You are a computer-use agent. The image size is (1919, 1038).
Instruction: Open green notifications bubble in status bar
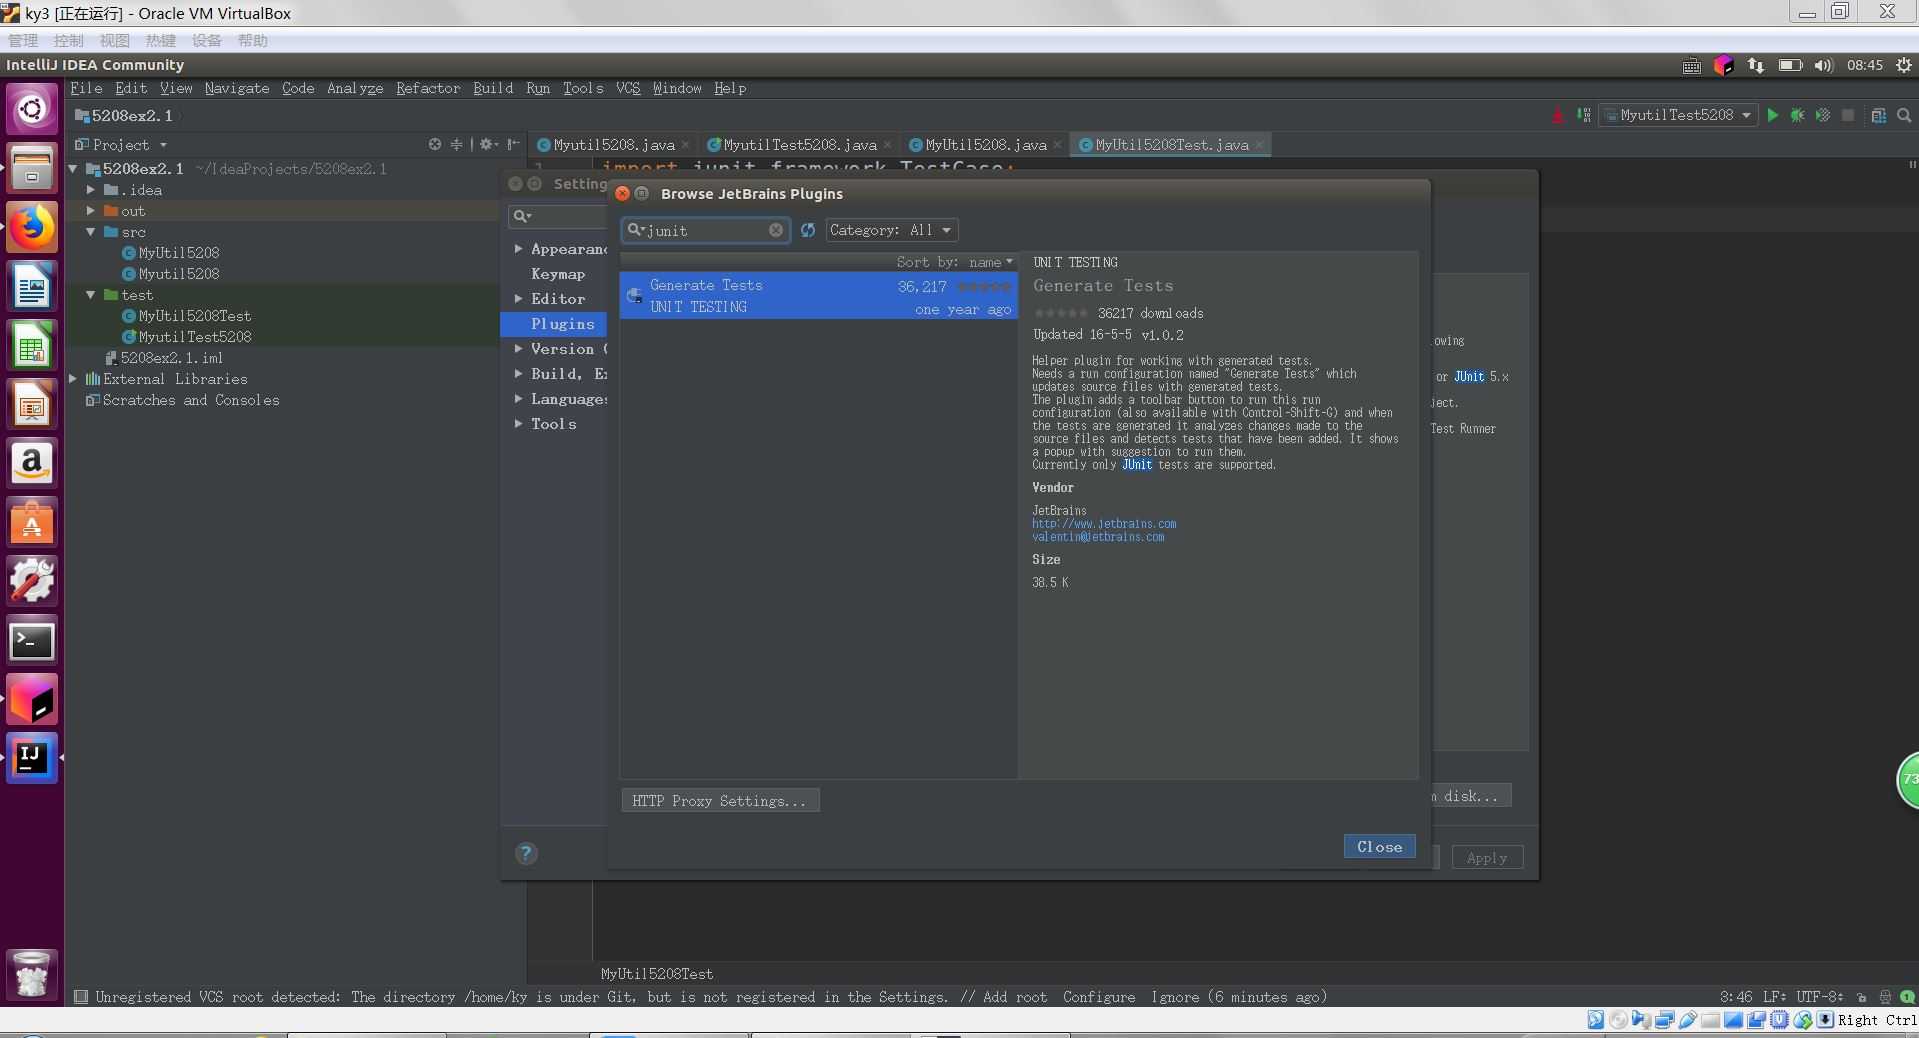click(1907, 997)
